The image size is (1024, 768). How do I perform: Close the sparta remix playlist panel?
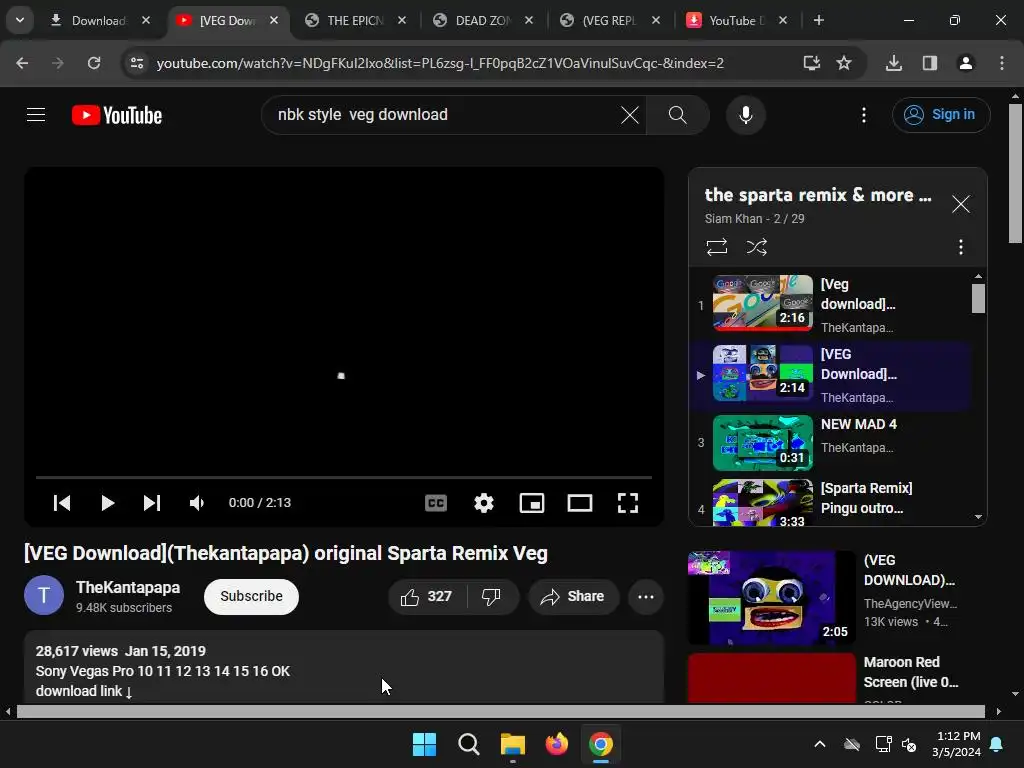pyautogui.click(x=960, y=204)
